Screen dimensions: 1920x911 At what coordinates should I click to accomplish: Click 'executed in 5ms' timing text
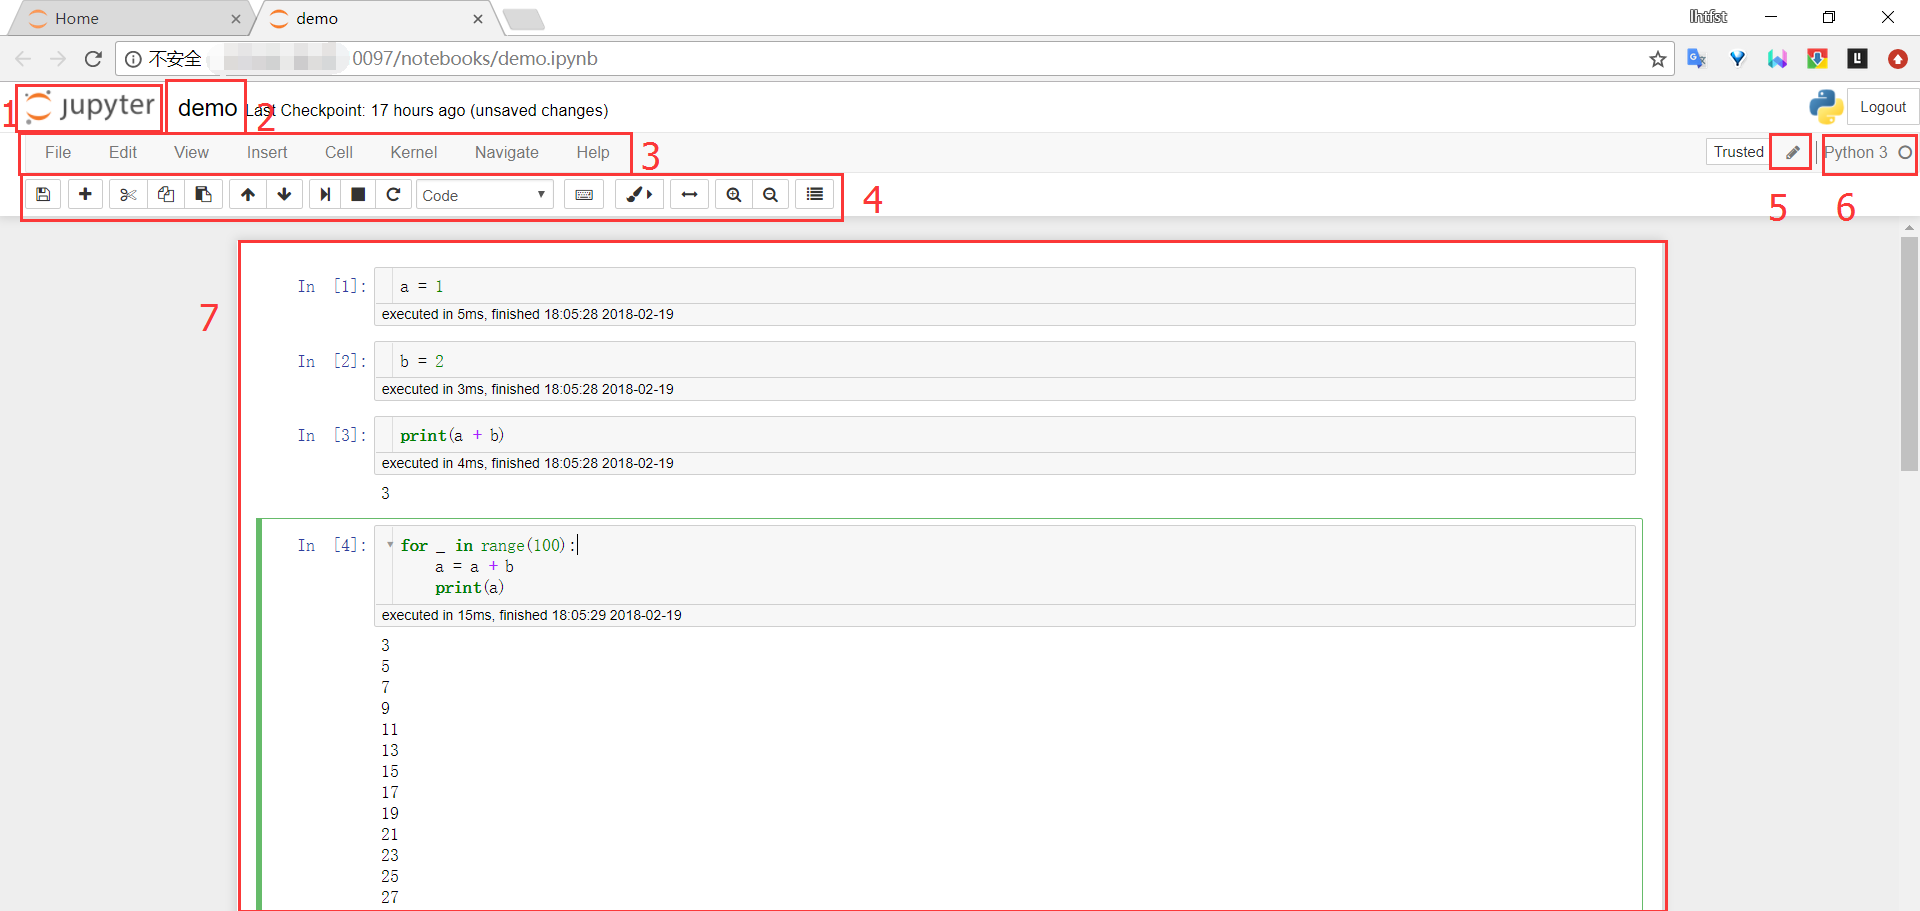[527, 314]
